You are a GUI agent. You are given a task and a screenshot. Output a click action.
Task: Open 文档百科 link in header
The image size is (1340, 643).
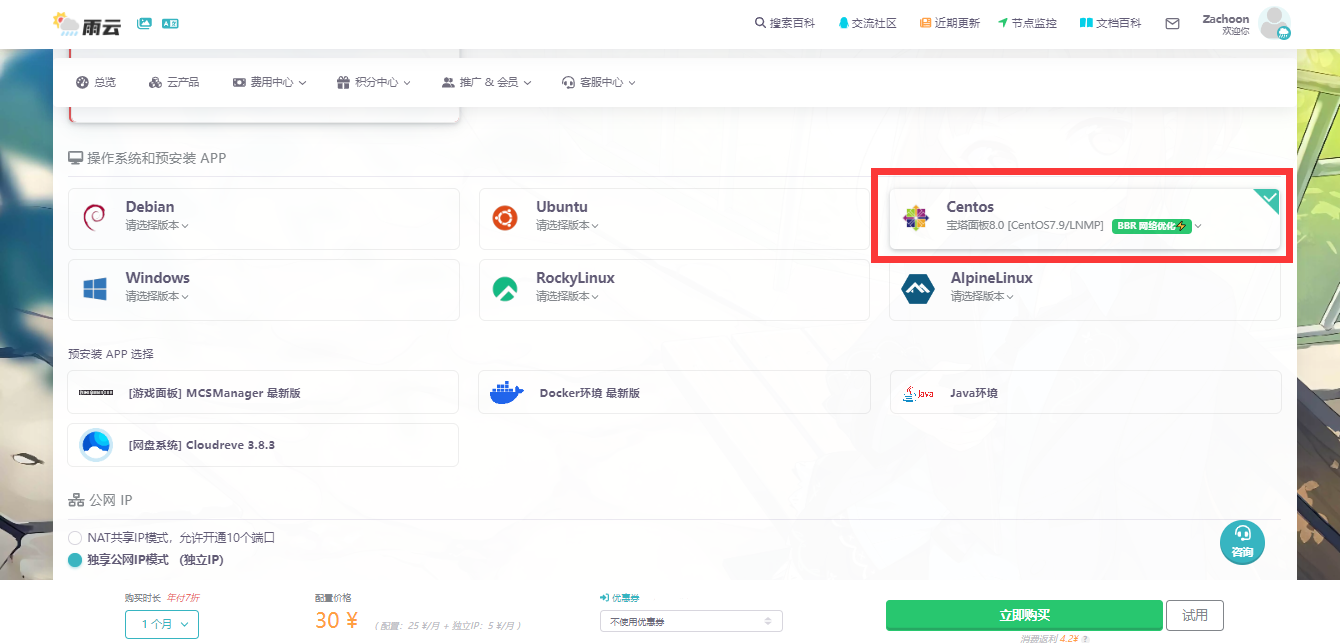coord(1111,23)
